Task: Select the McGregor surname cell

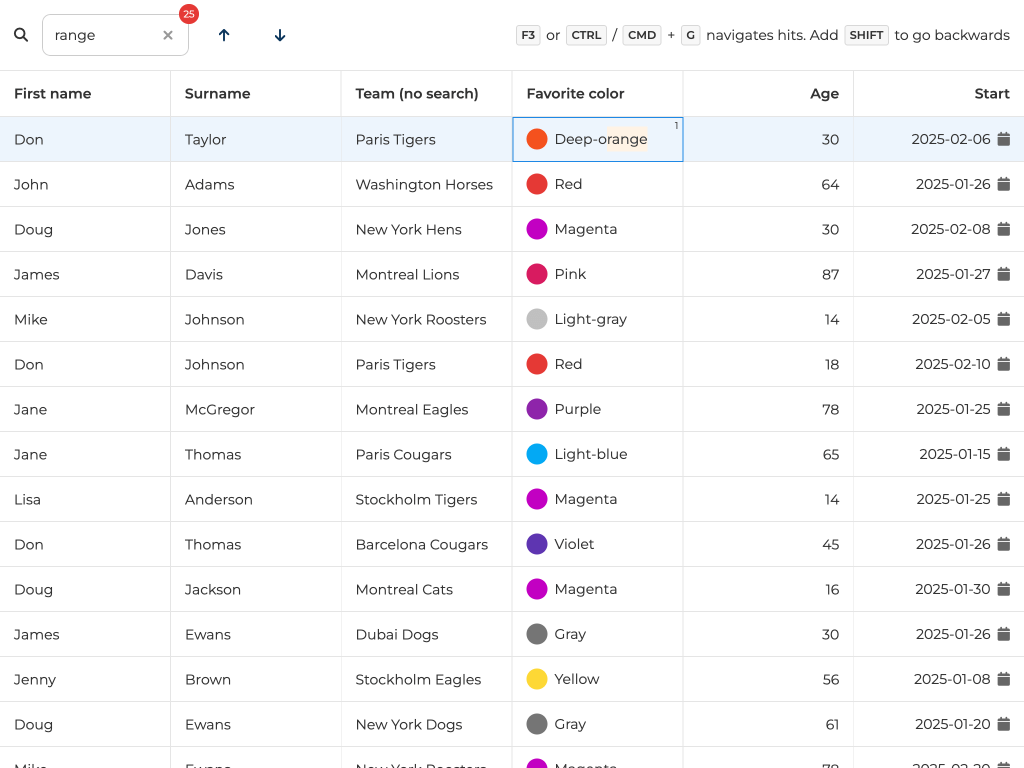Action: 220,409
